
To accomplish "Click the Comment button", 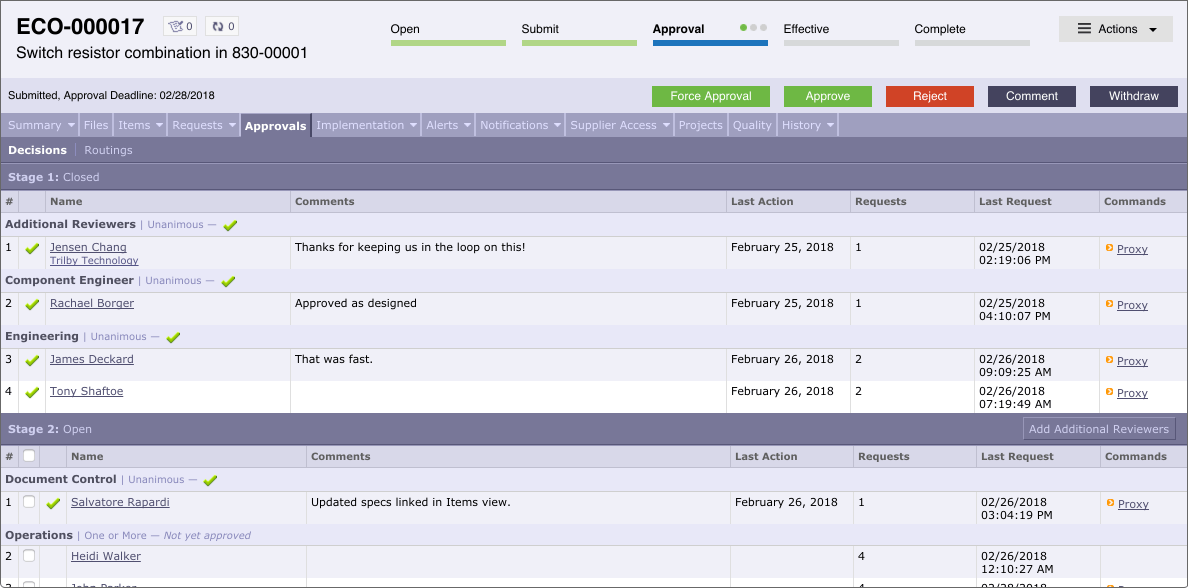I will [1032, 96].
